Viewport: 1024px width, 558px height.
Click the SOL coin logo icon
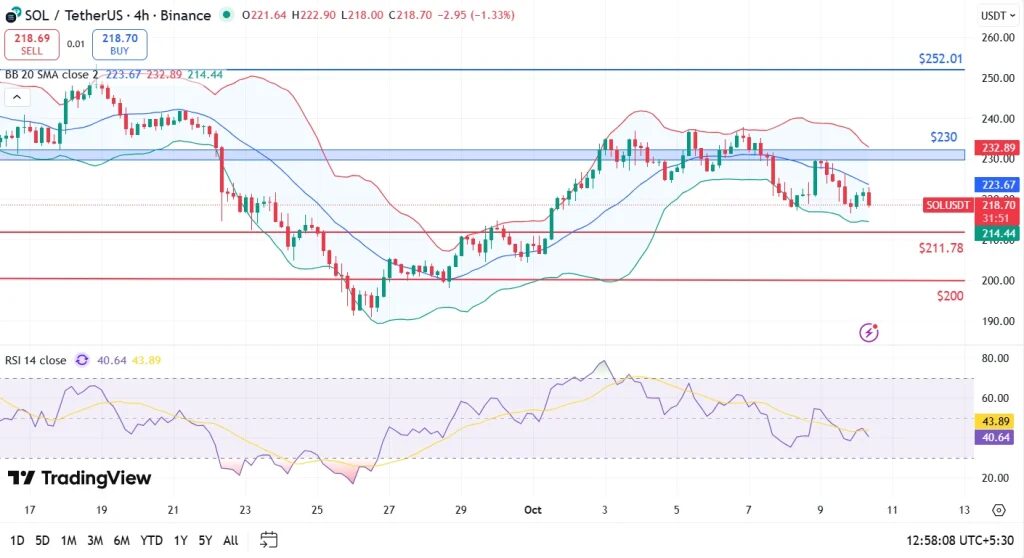click(13, 15)
